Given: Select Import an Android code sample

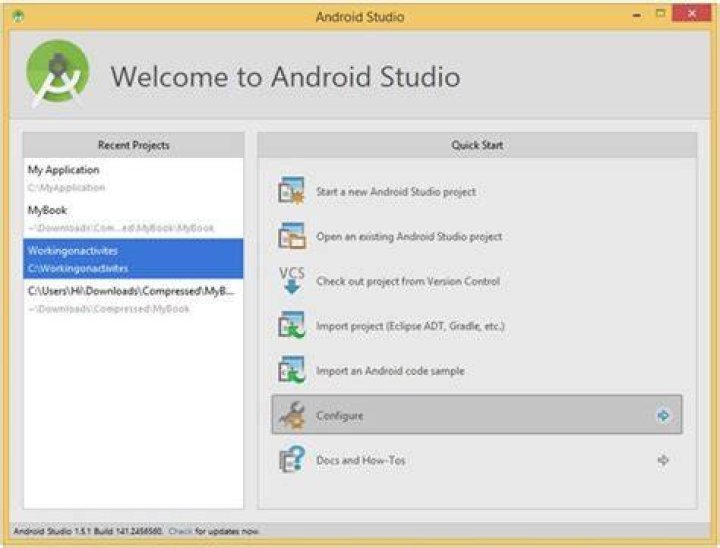Looking at the screenshot, I should click(x=390, y=371).
